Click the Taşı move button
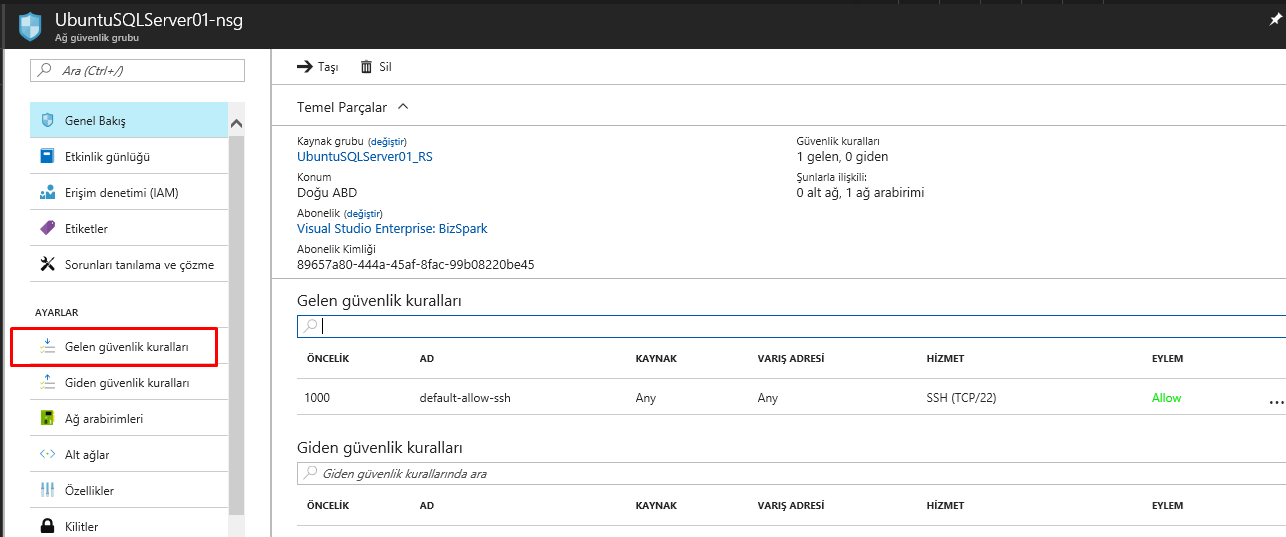This screenshot has width=1286, height=537. [317, 67]
